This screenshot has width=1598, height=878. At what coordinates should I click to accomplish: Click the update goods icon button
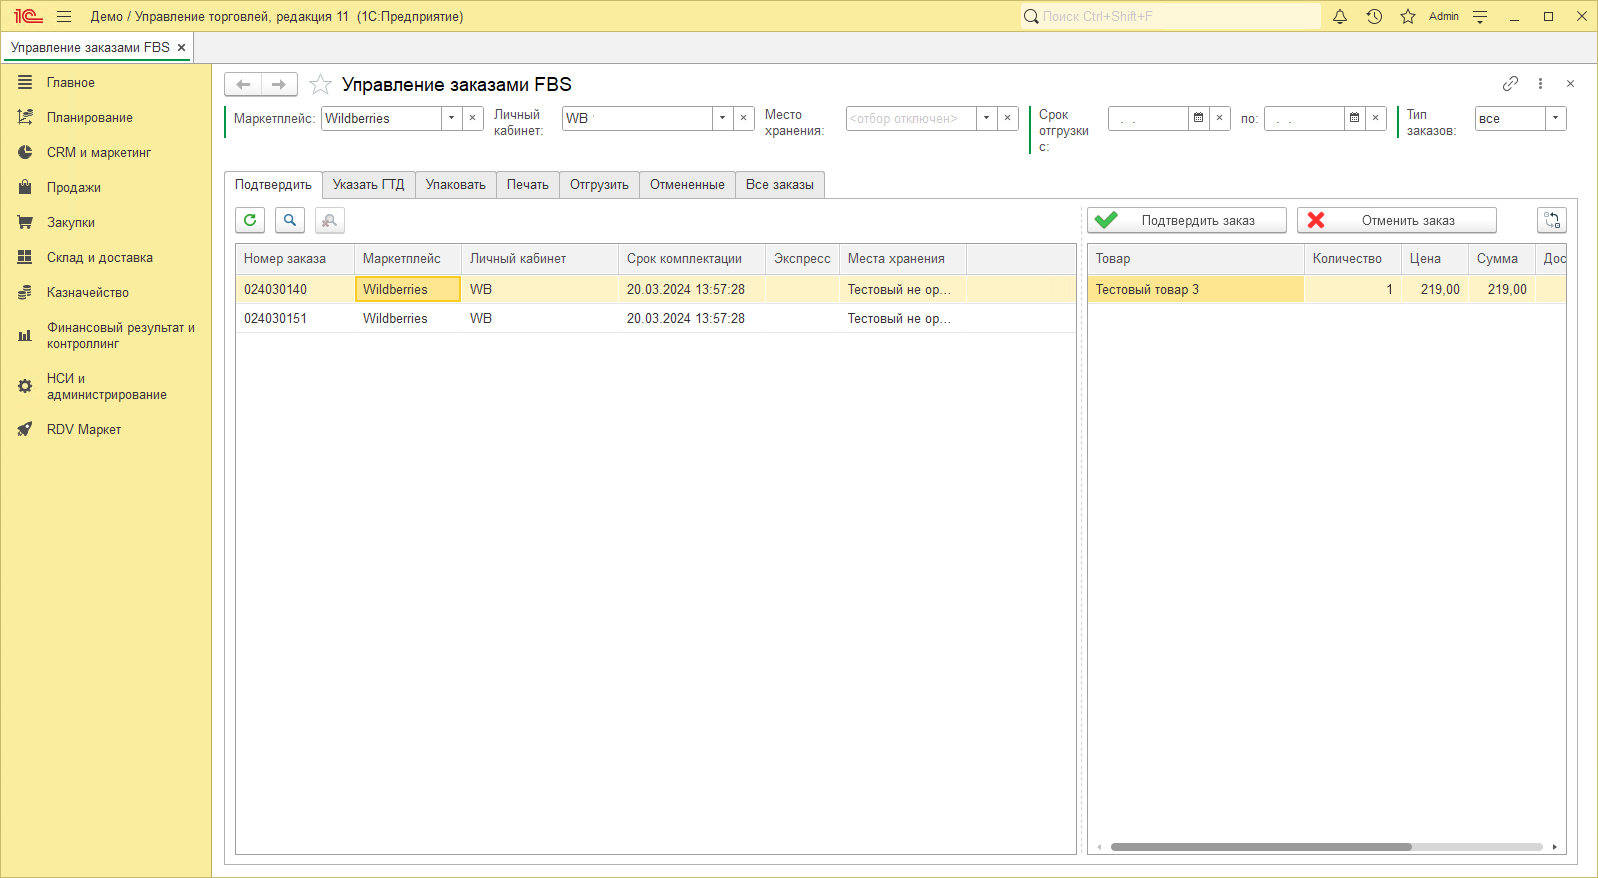(1552, 220)
